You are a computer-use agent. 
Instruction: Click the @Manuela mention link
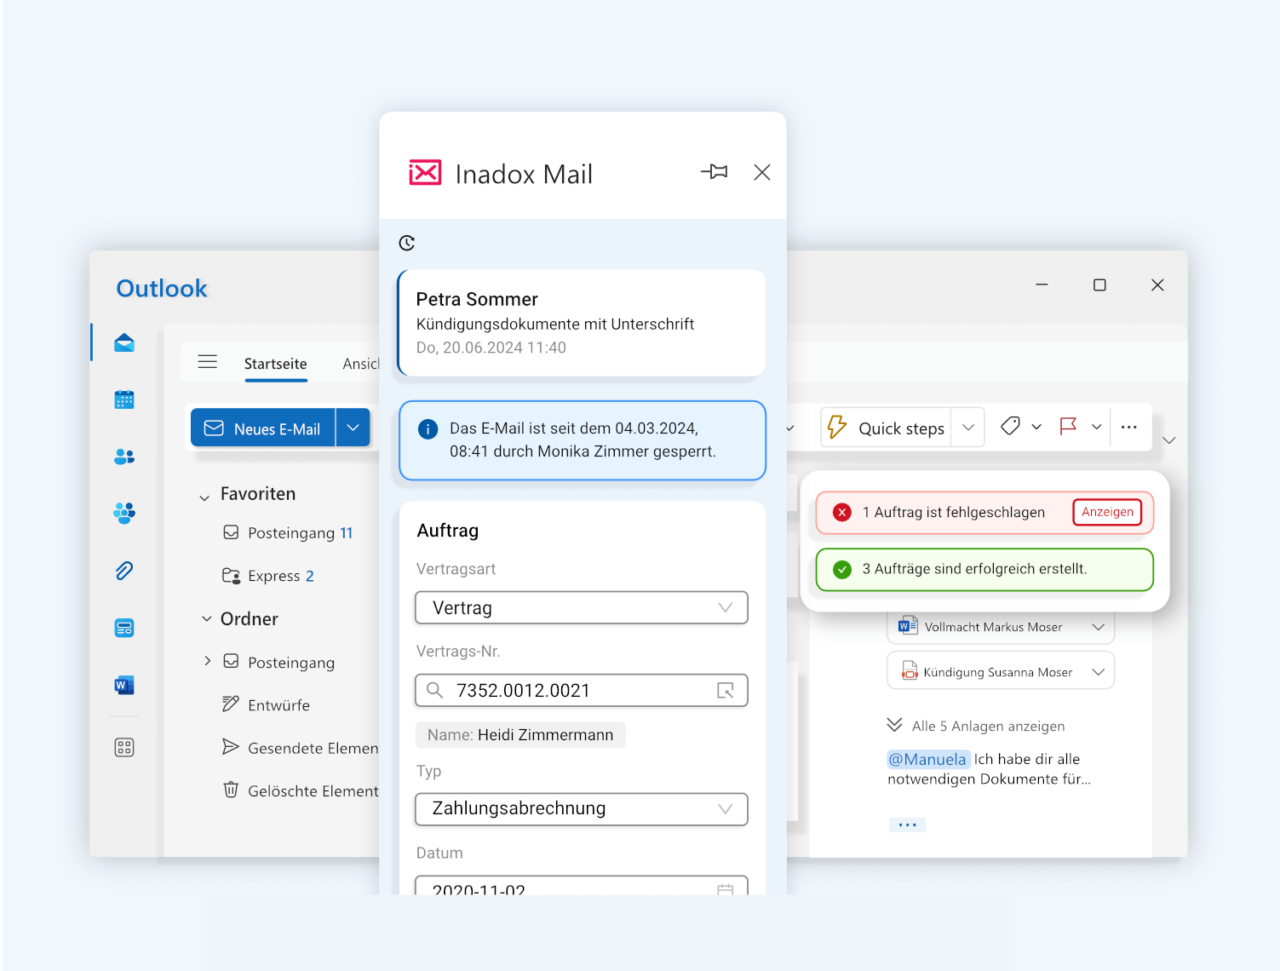click(928, 759)
